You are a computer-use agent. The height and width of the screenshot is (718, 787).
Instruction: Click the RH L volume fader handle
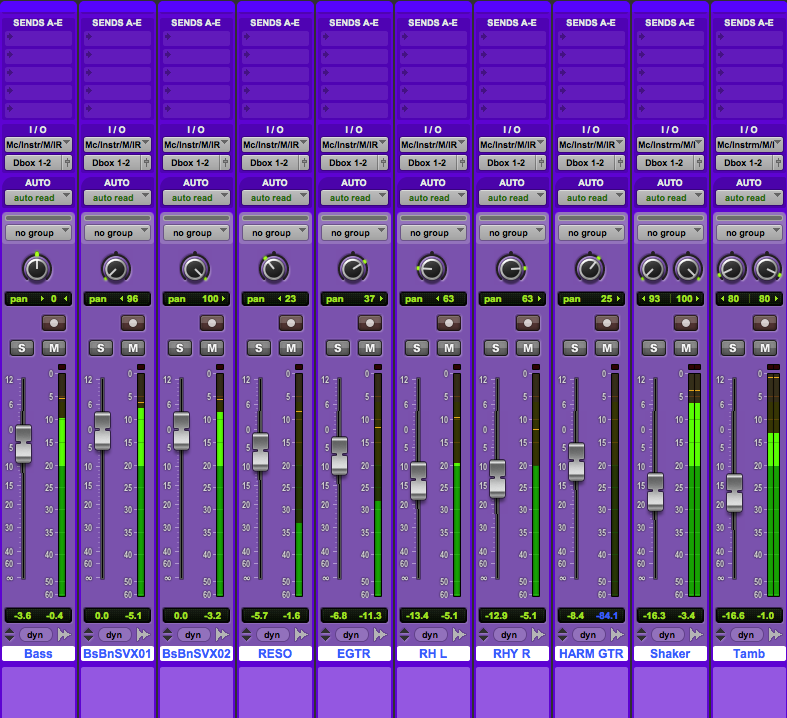pyautogui.click(x=418, y=481)
